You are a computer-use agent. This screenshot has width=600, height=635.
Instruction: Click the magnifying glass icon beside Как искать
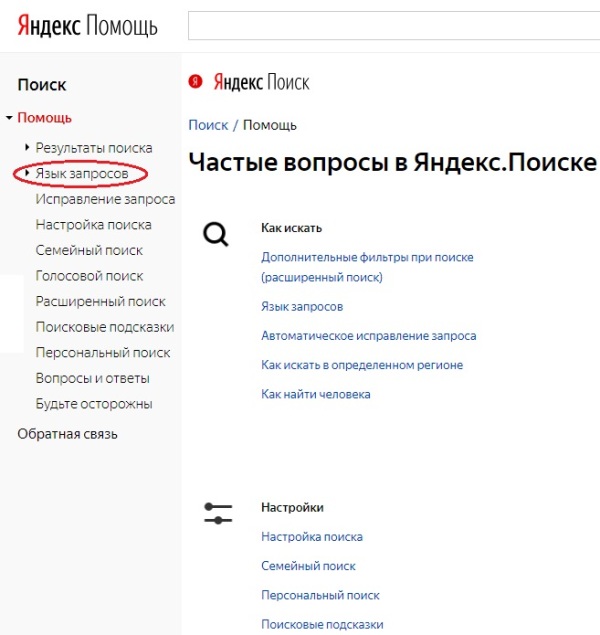coord(215,235)
